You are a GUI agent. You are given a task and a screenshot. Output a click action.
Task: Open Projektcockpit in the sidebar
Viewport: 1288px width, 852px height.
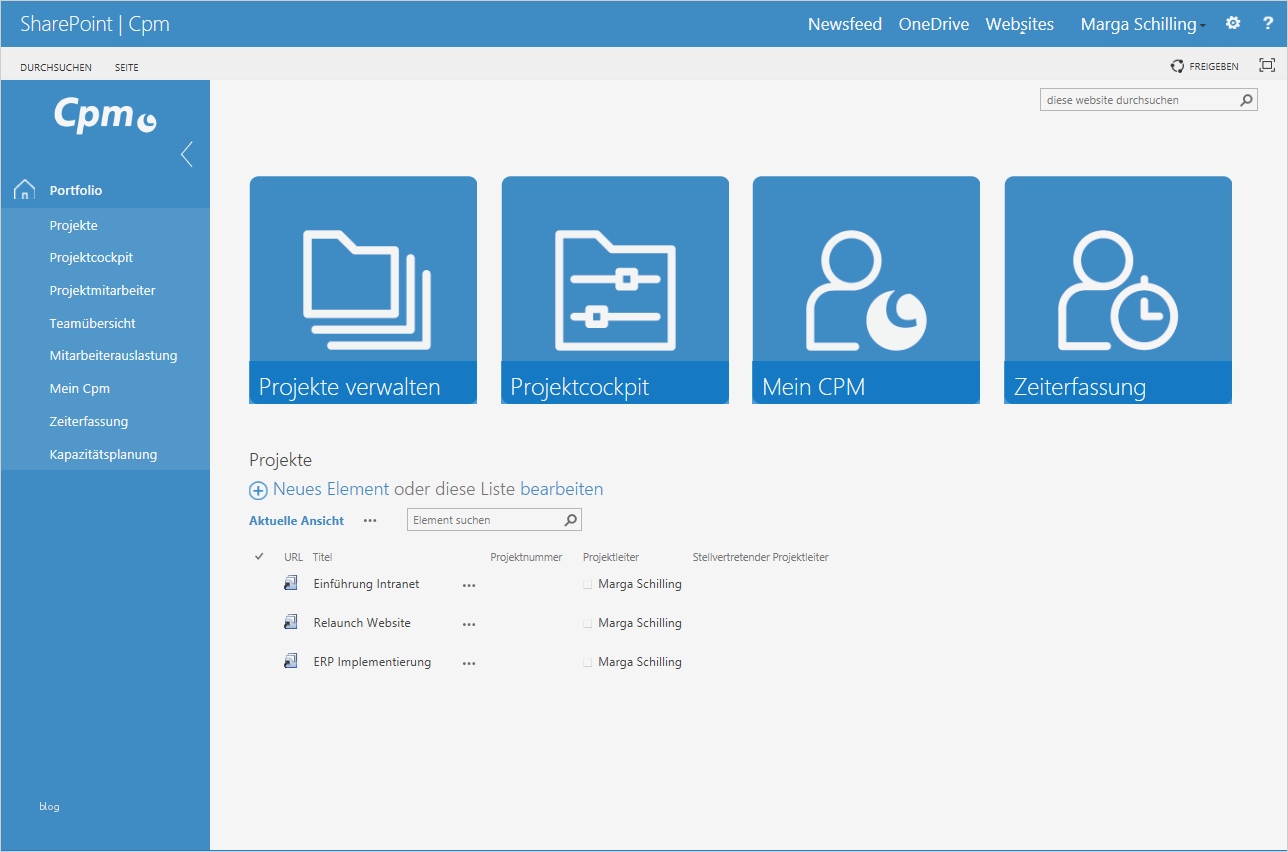tap(92, 257)
